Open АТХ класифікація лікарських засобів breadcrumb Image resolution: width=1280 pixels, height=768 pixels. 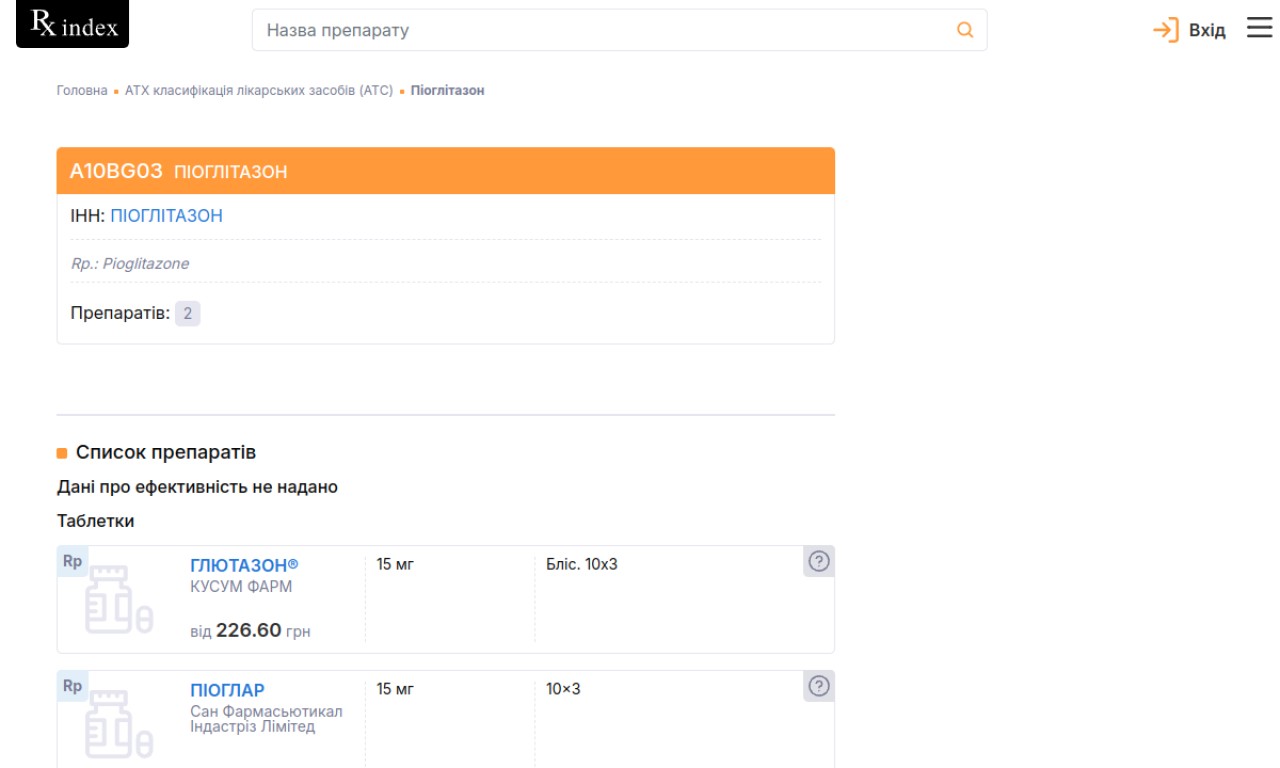[x=259, y=90]
